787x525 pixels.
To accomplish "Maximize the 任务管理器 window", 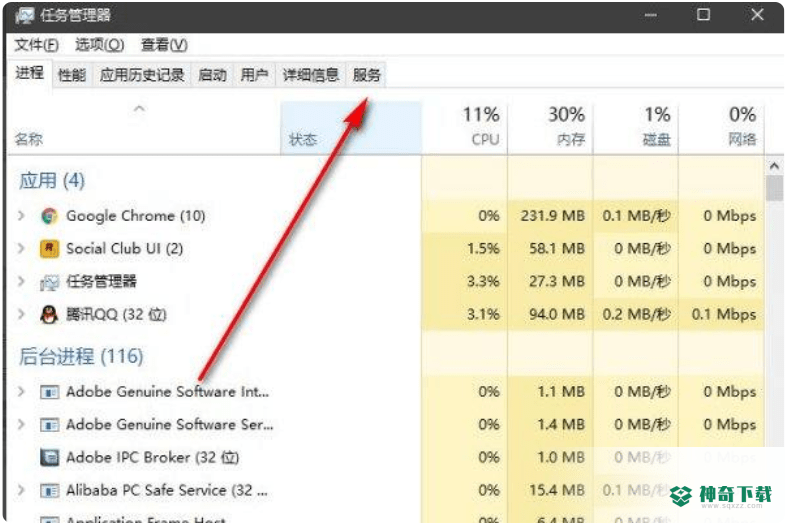I will point(703,15).
